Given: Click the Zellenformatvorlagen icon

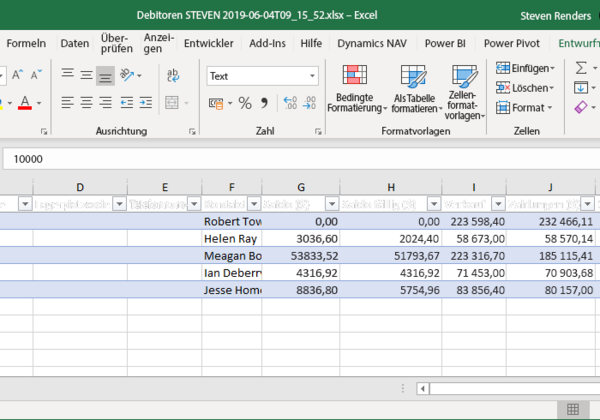Looking at the screenshot, I should click(463, 76).
